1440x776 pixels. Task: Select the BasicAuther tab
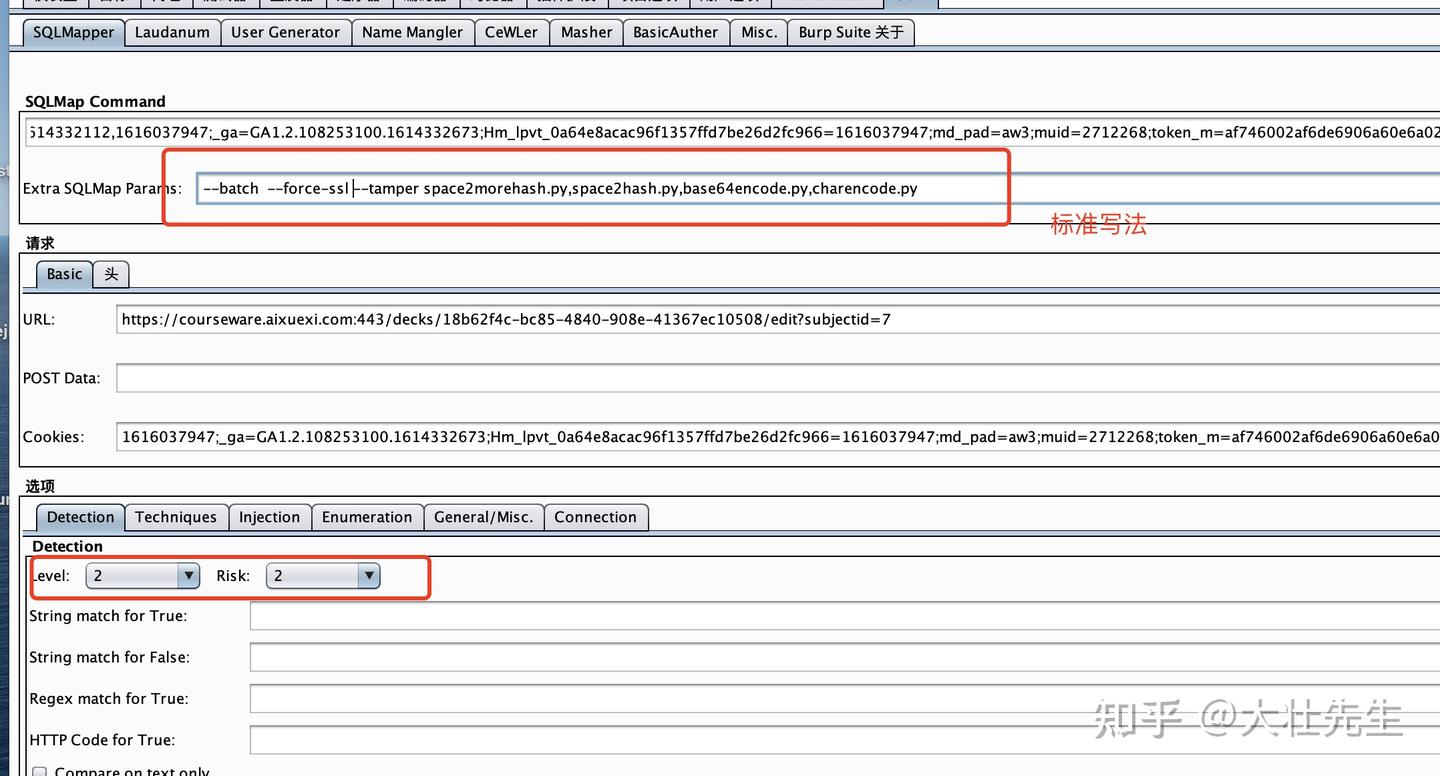coord(676,31)
